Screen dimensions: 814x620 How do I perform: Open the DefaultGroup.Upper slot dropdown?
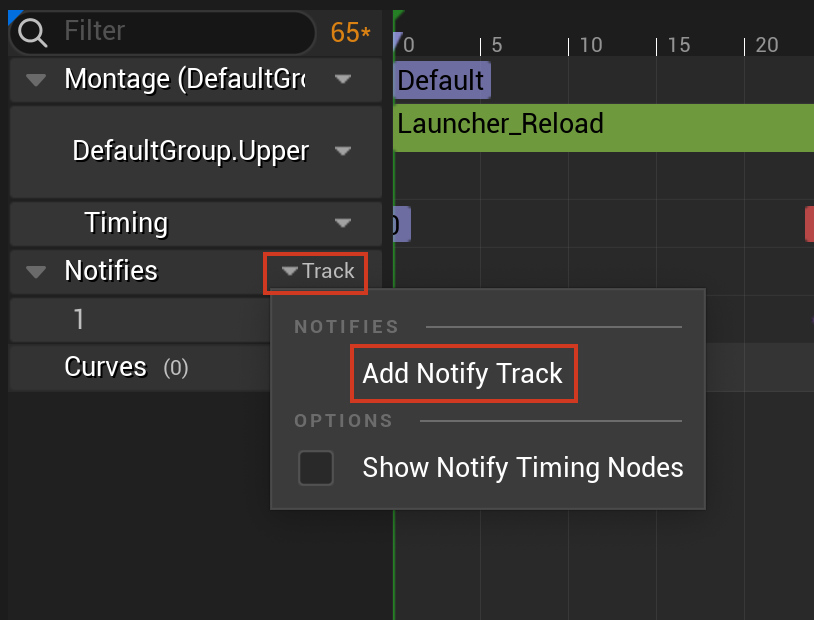pyautogui.click(x=343, y=152)
